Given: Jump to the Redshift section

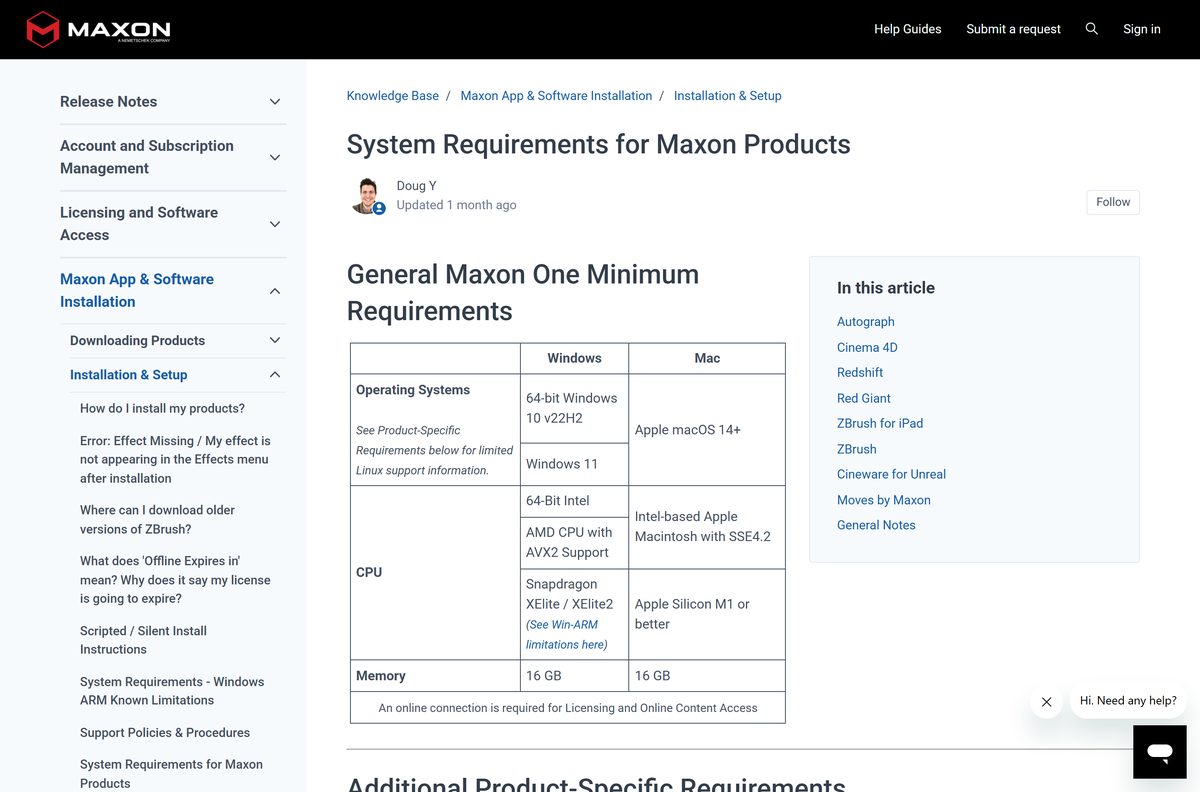Looking at the screenshot, I should 860,373.
